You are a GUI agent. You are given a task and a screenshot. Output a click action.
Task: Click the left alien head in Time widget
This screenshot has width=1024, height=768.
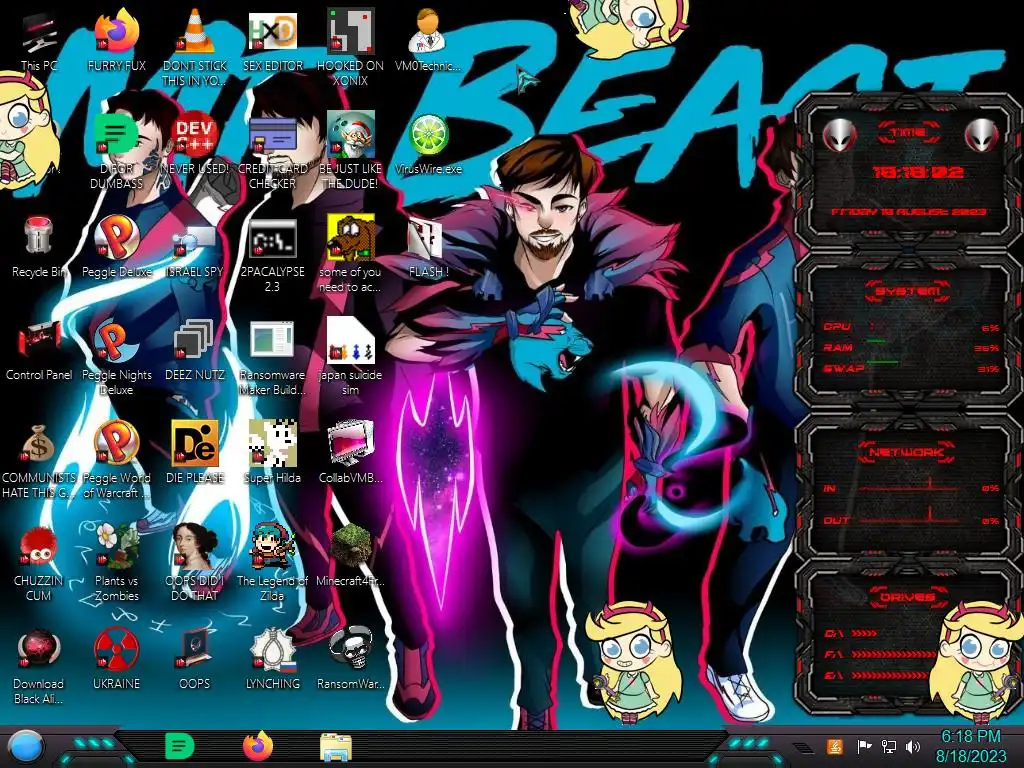[839, 135]
